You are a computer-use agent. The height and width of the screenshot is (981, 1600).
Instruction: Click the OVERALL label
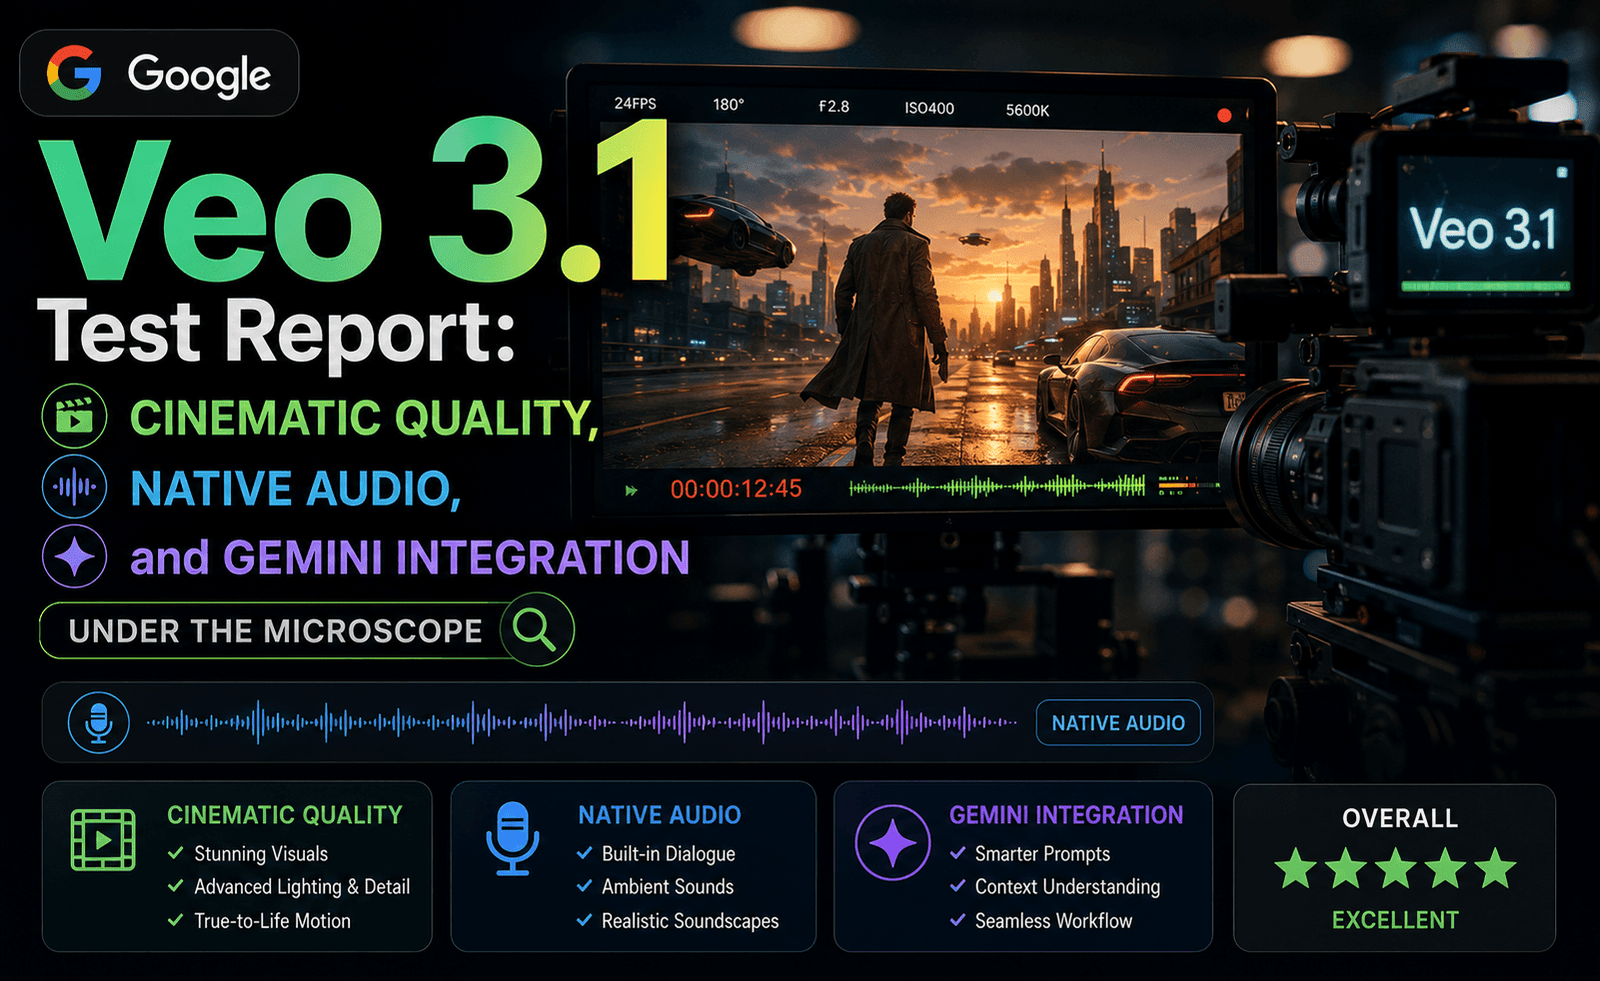point(1400,818)
